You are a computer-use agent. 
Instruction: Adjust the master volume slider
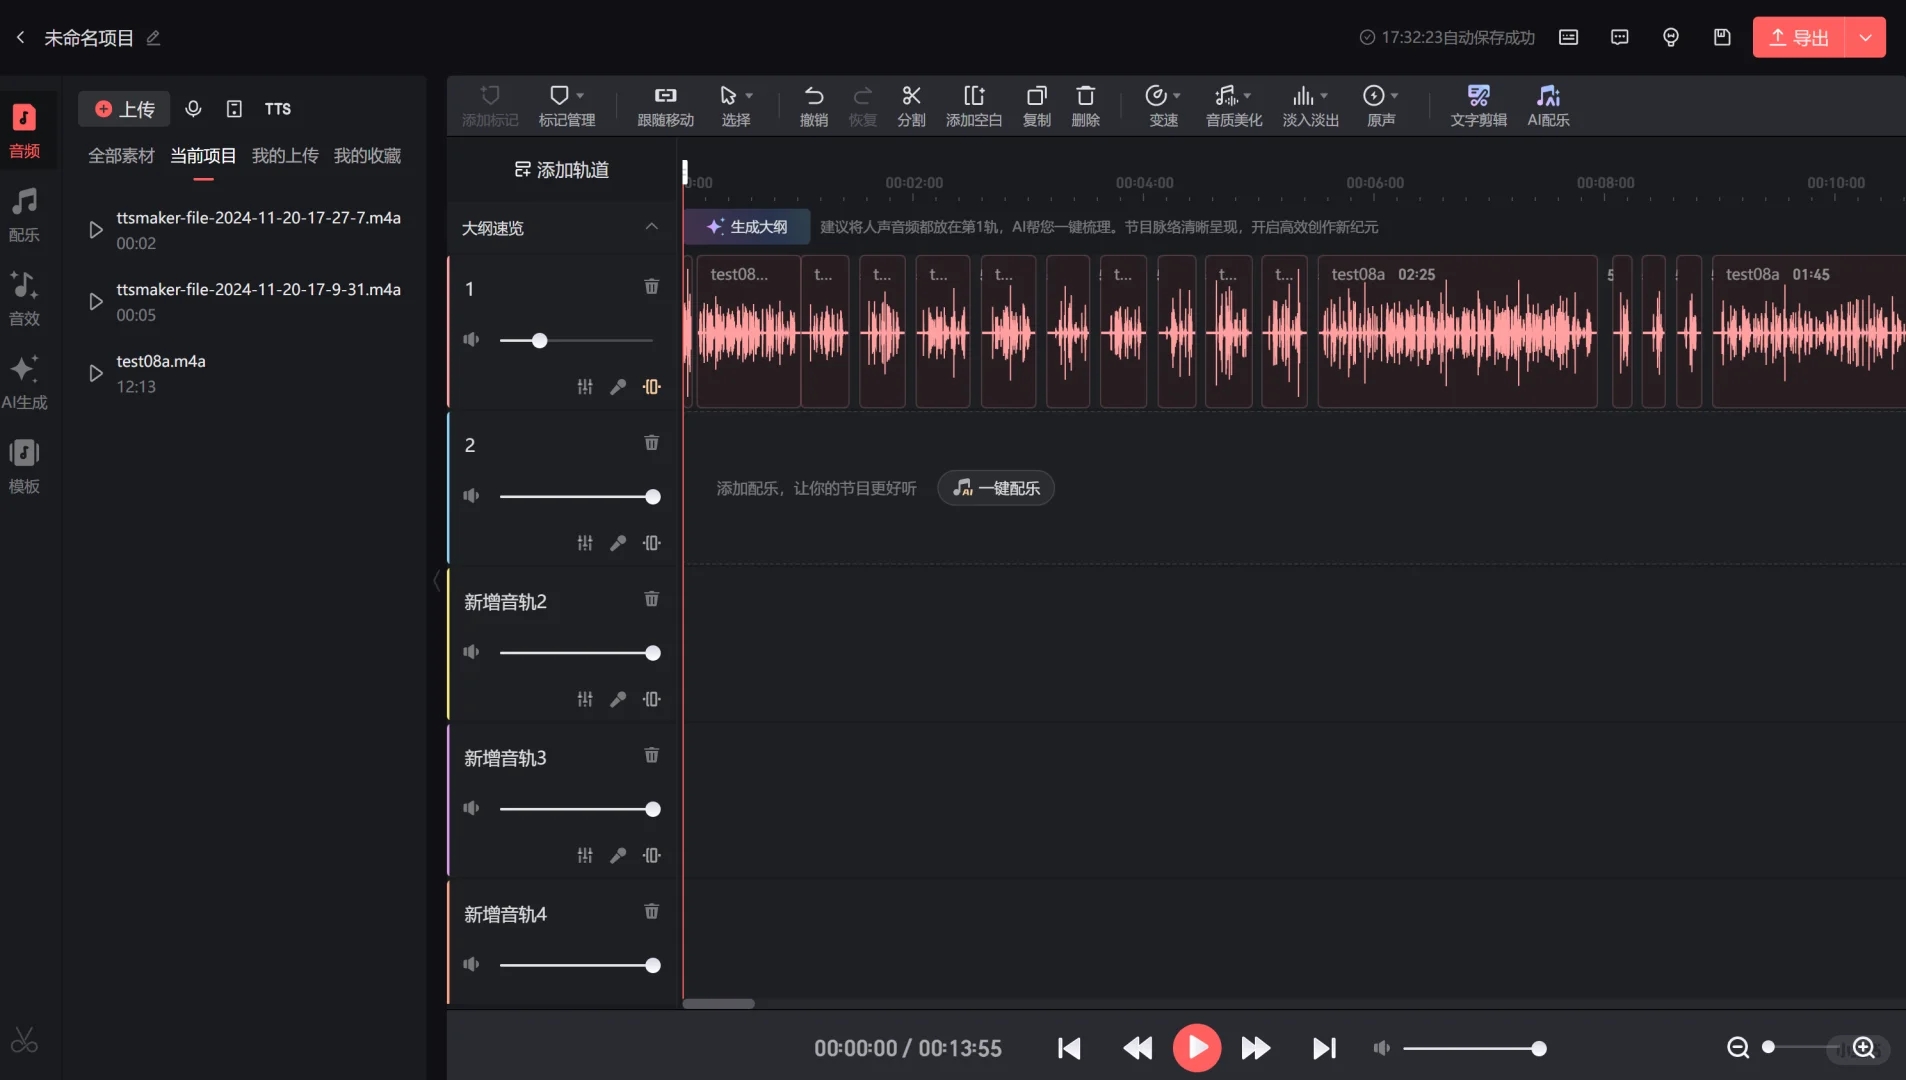click(x=1475, y=1048)
